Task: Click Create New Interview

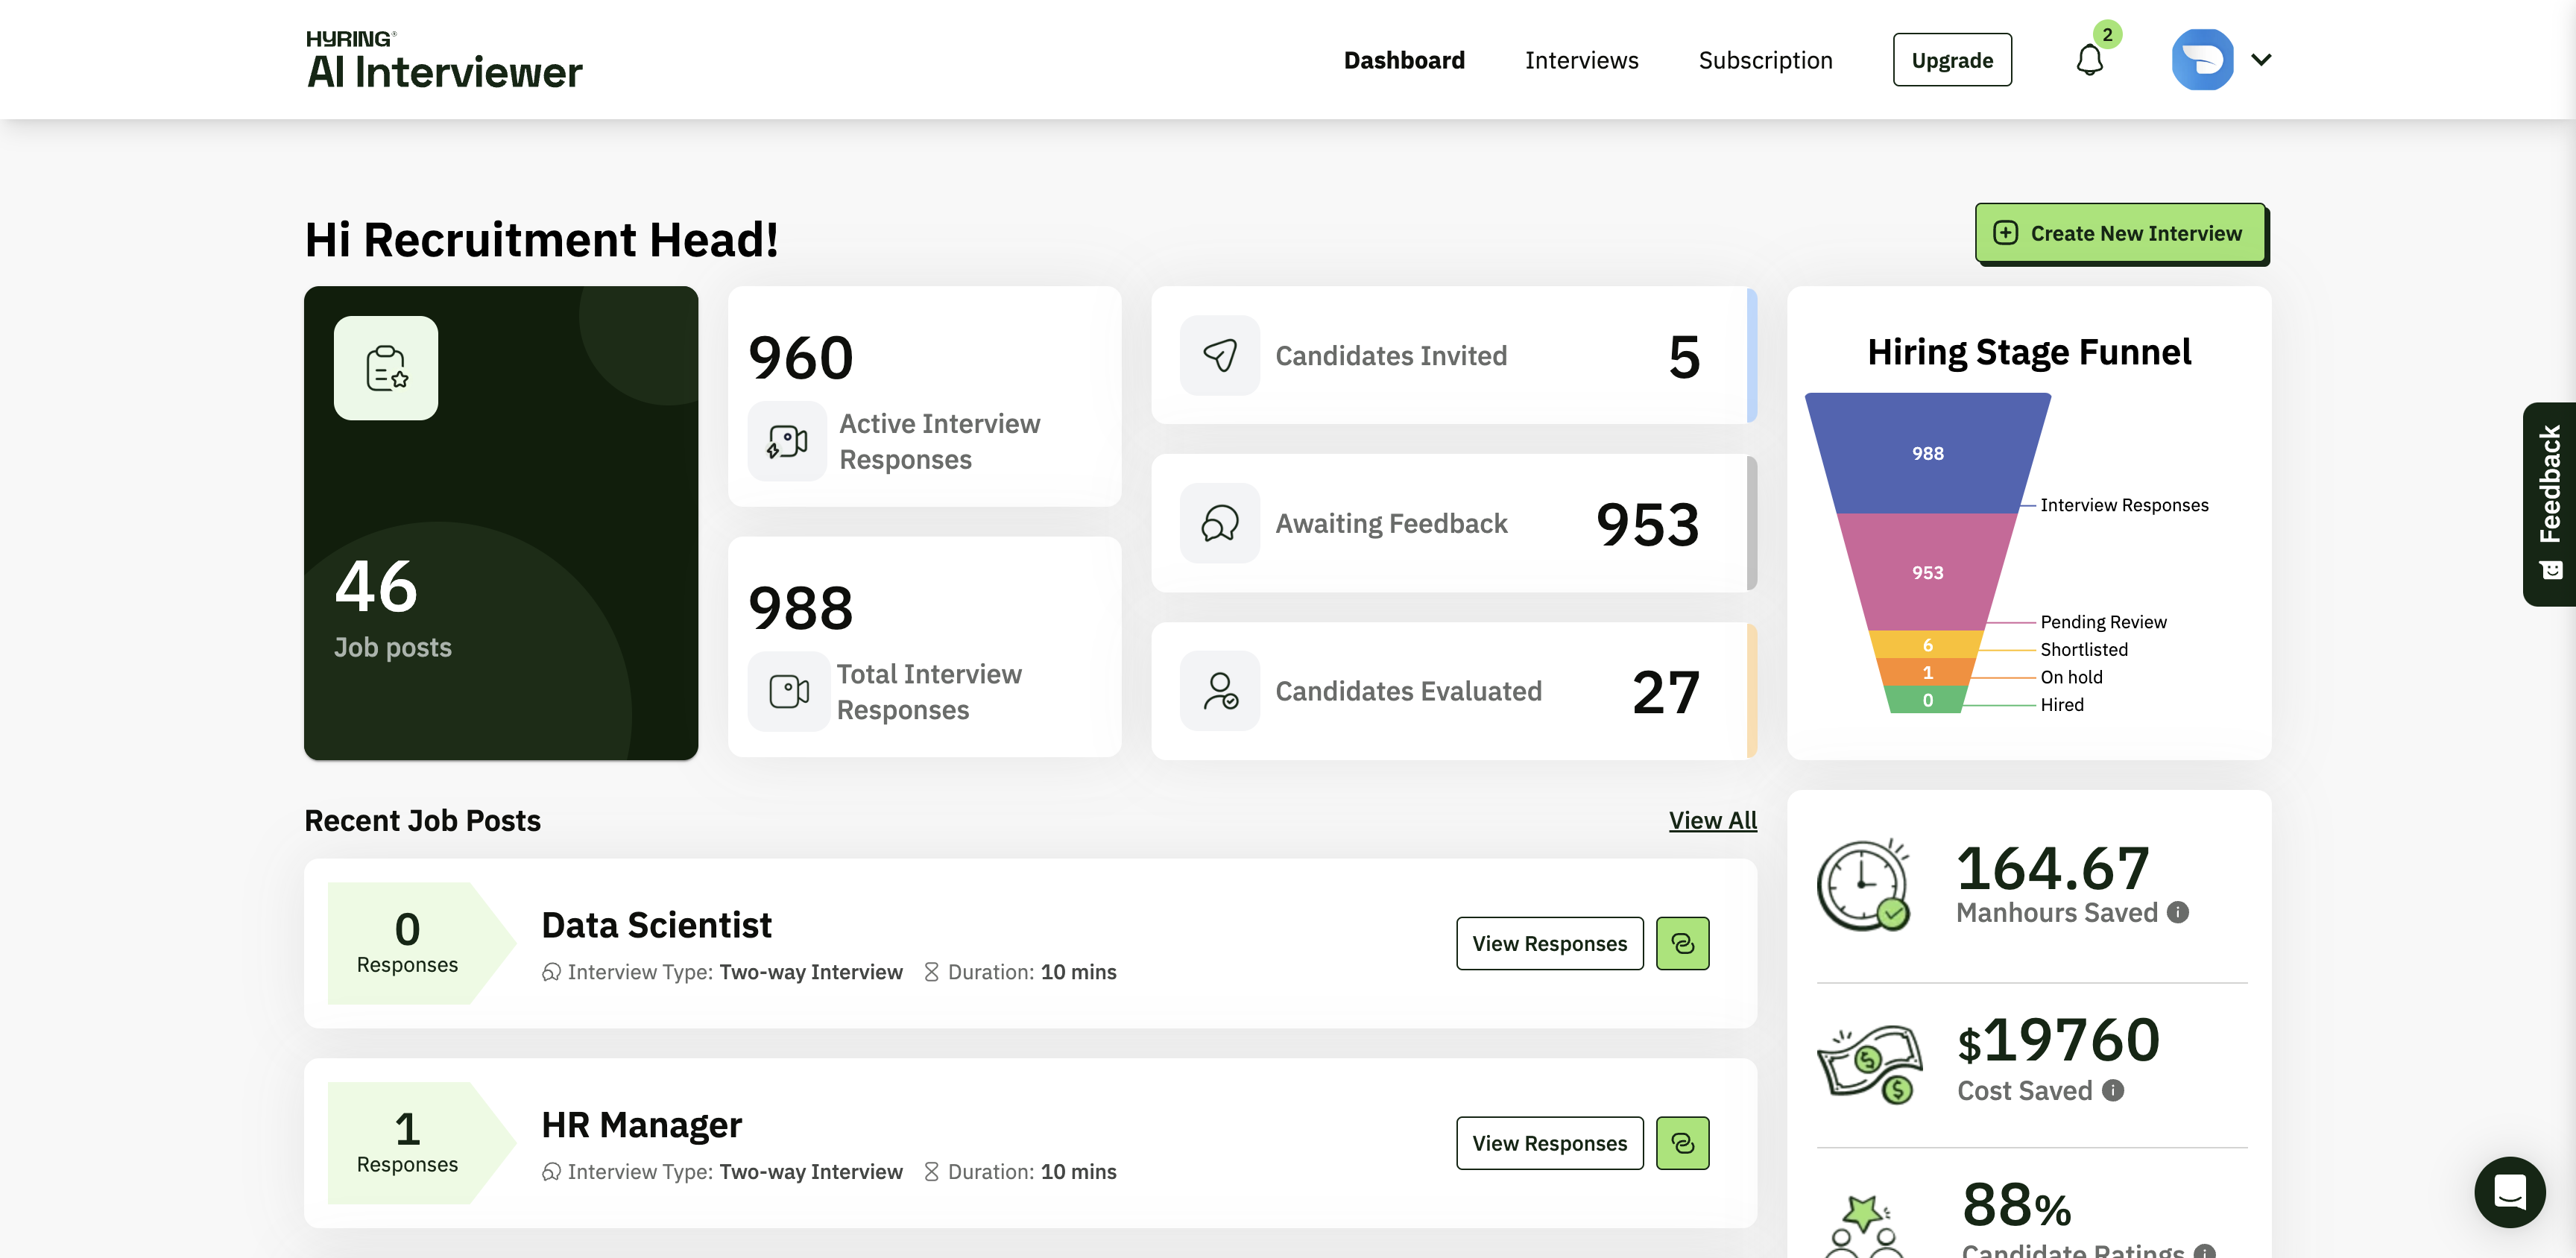Action: tap(2121, 233)
